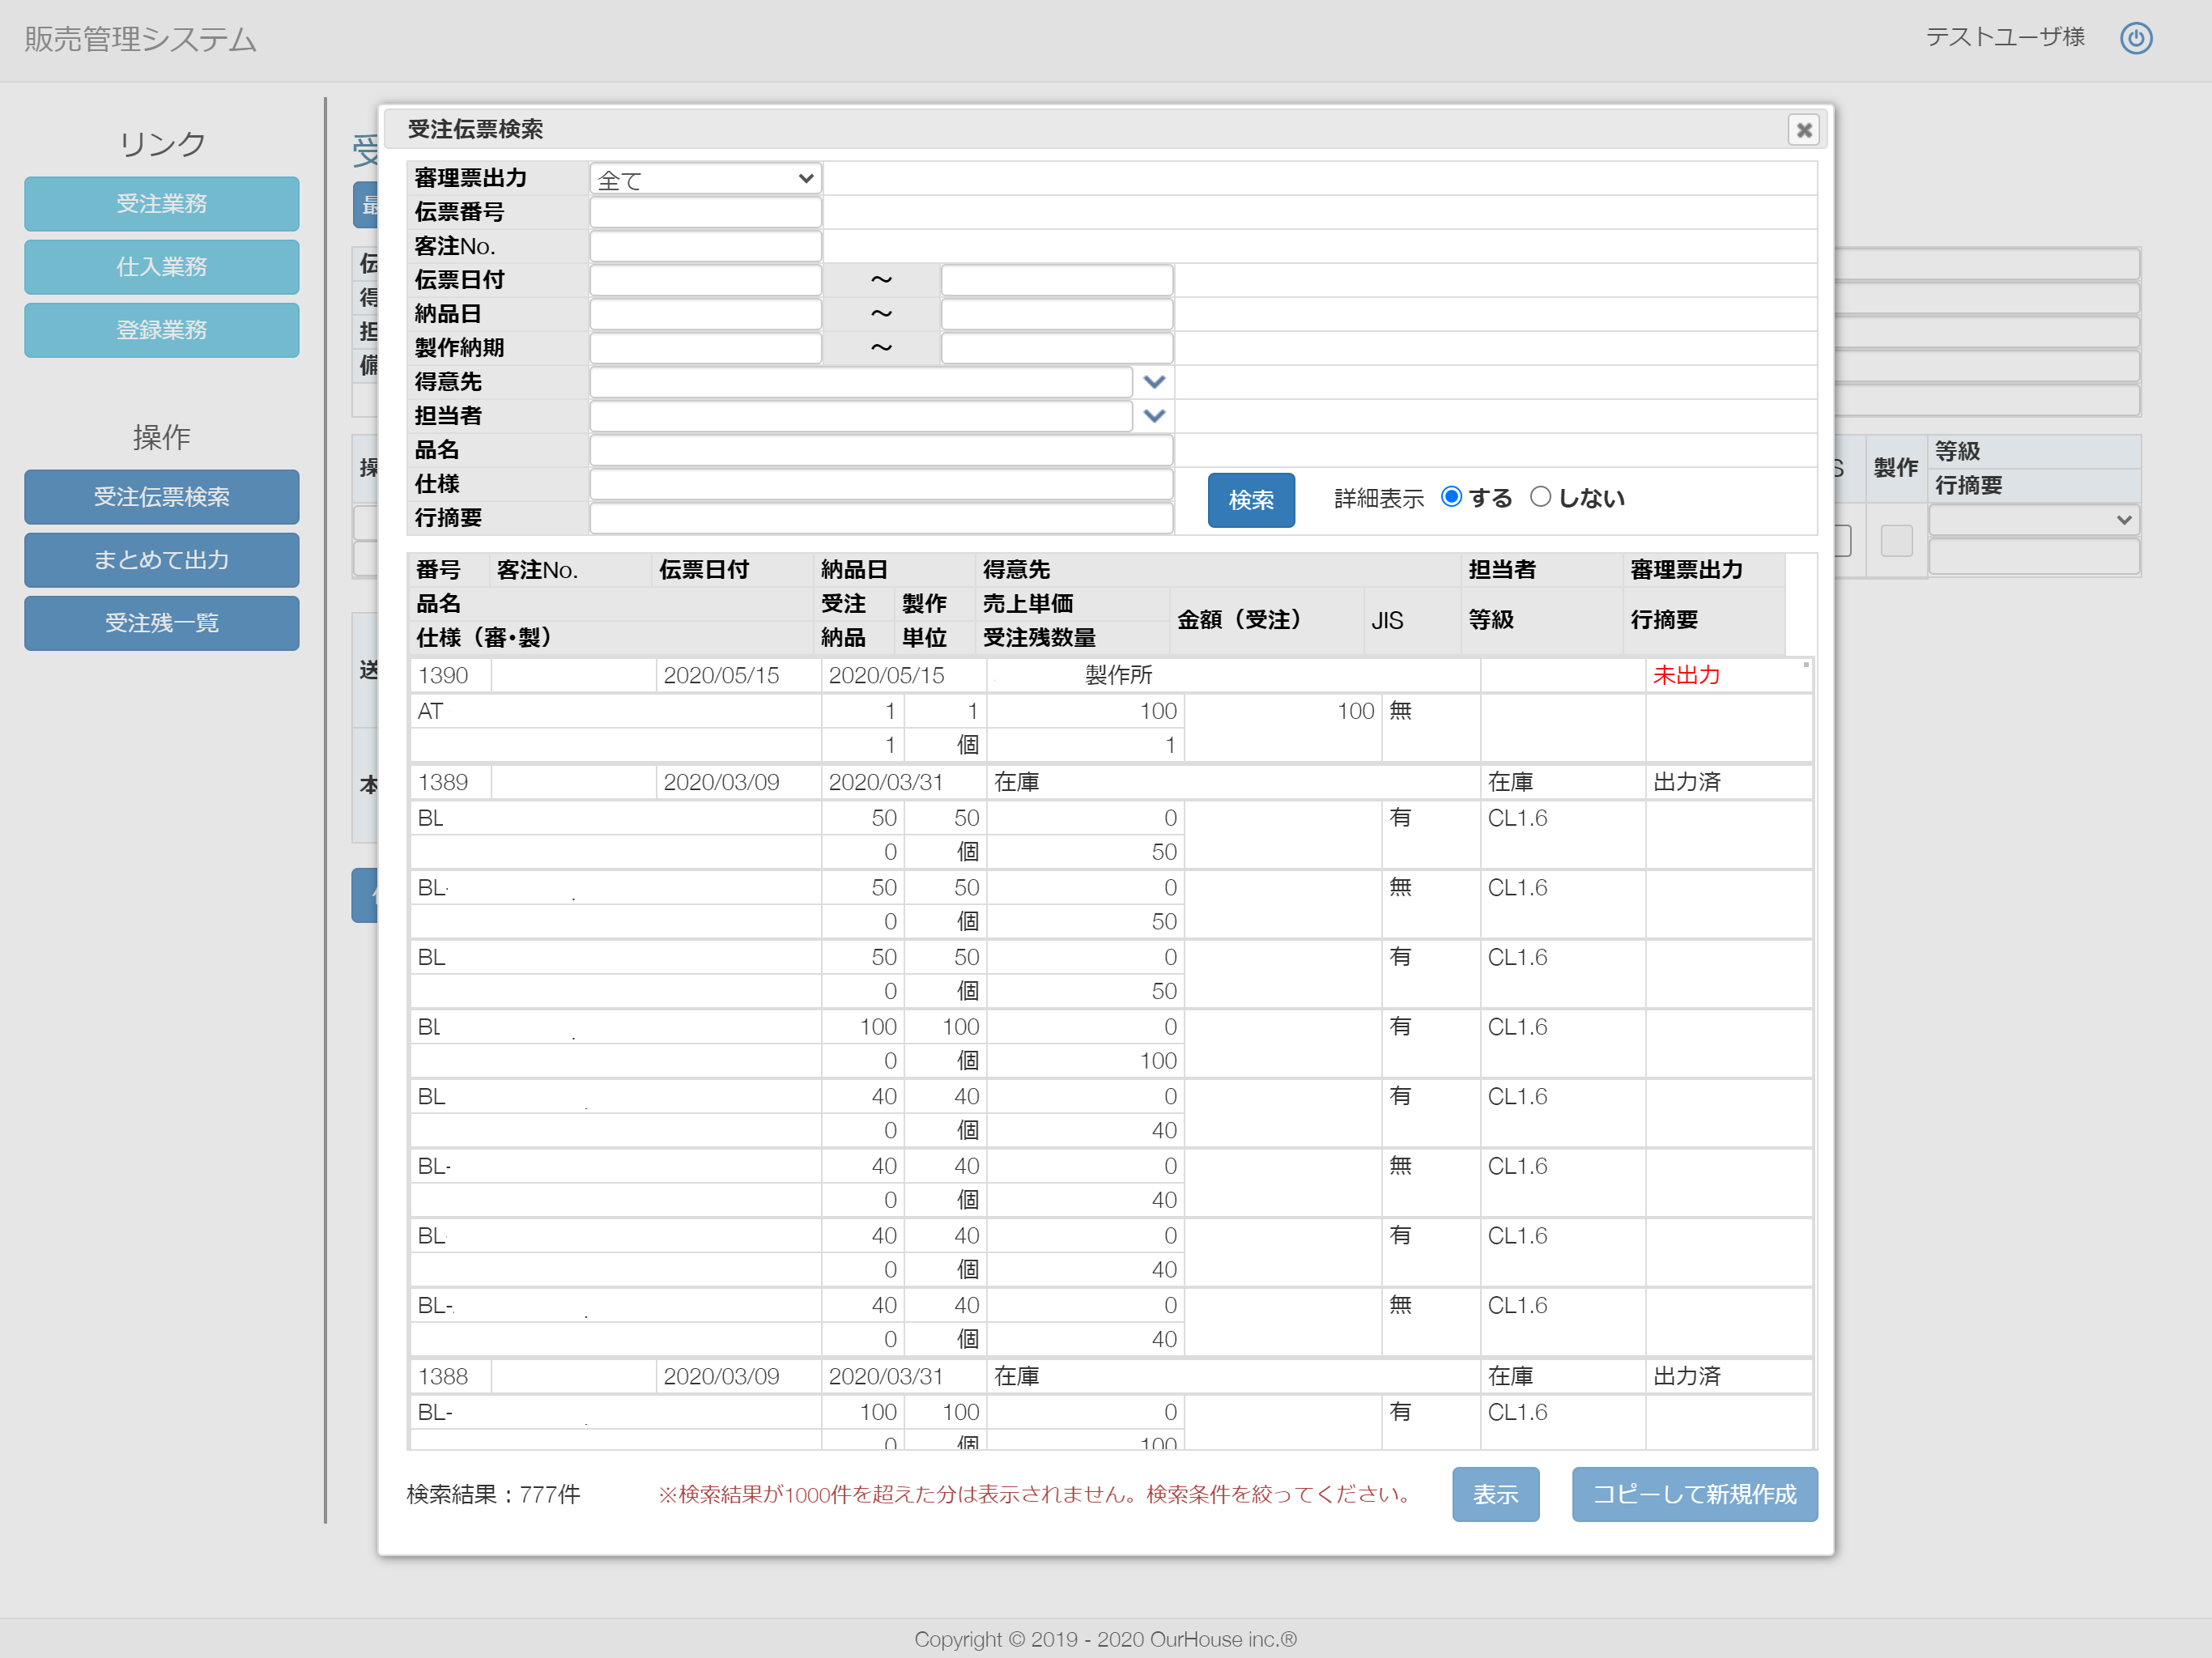2212x1658 pixels.
Task: Click the 納品日 start date field
Action: pyautogui.click(x=705, y=315)
